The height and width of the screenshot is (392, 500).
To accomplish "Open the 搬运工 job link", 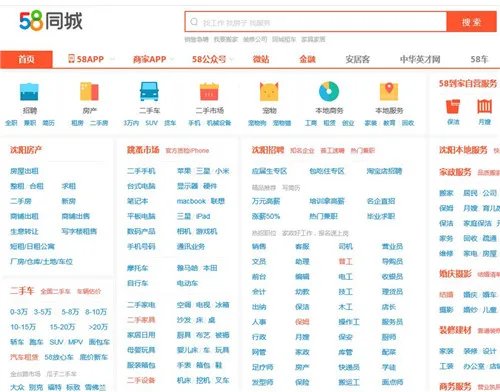I will tap(349, 382).
